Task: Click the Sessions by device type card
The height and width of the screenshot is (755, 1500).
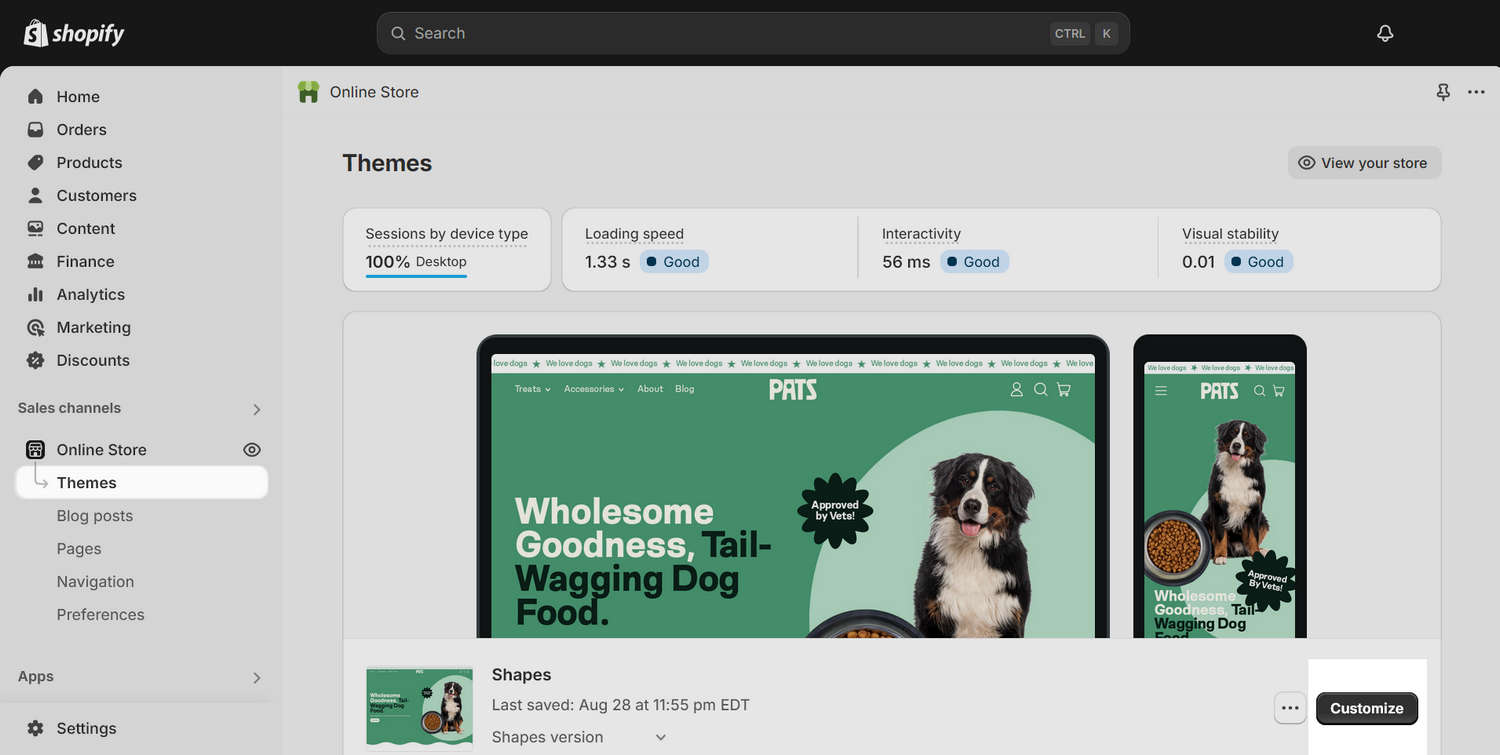Action: click(x=447, y=250)
